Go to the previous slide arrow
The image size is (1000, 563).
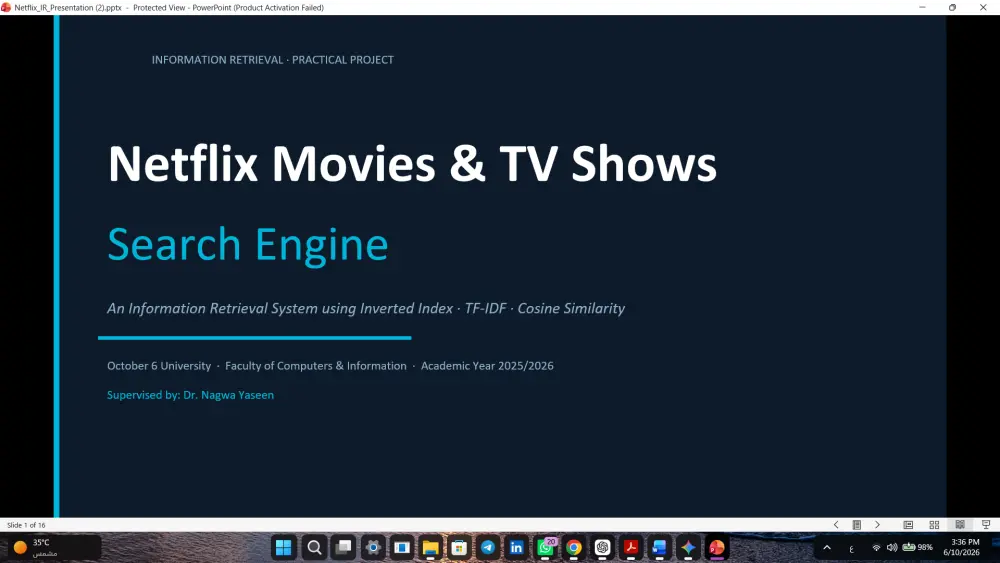coord(835,525)
